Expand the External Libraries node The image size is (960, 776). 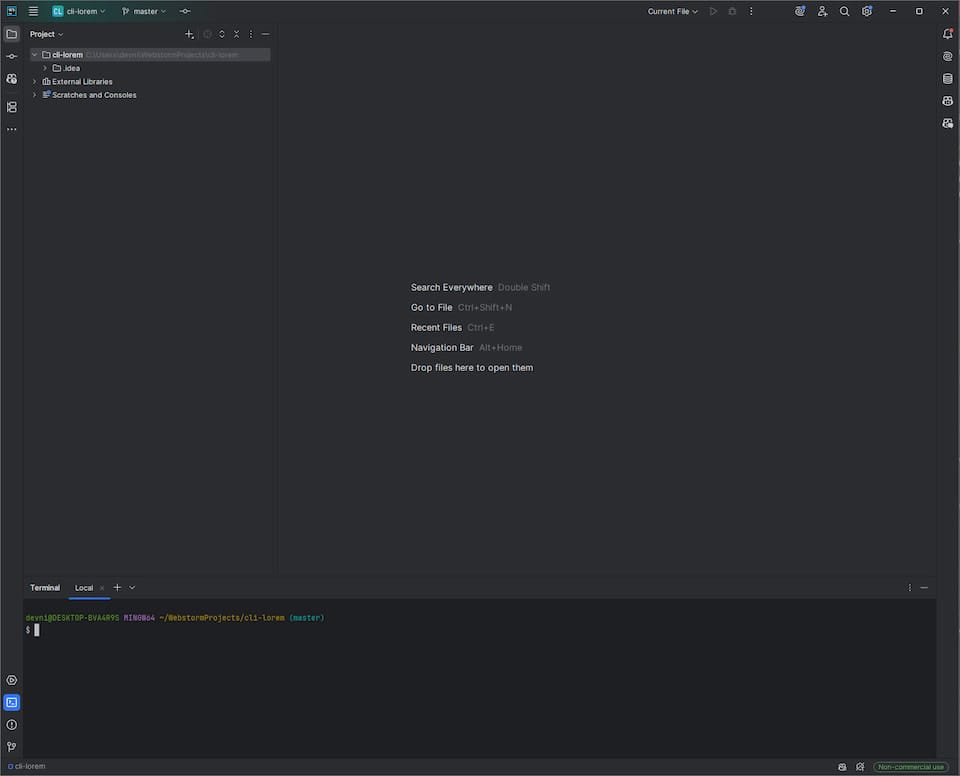pyautogui.click(x=34, y=82)
